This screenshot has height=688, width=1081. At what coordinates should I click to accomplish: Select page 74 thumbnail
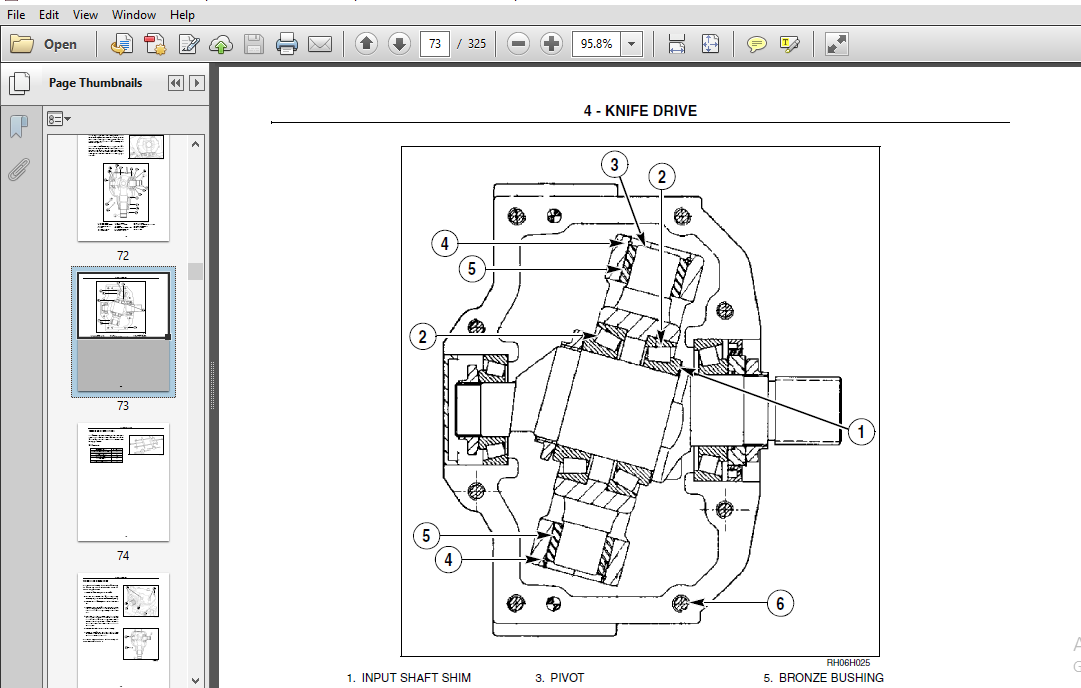[123, 482]
